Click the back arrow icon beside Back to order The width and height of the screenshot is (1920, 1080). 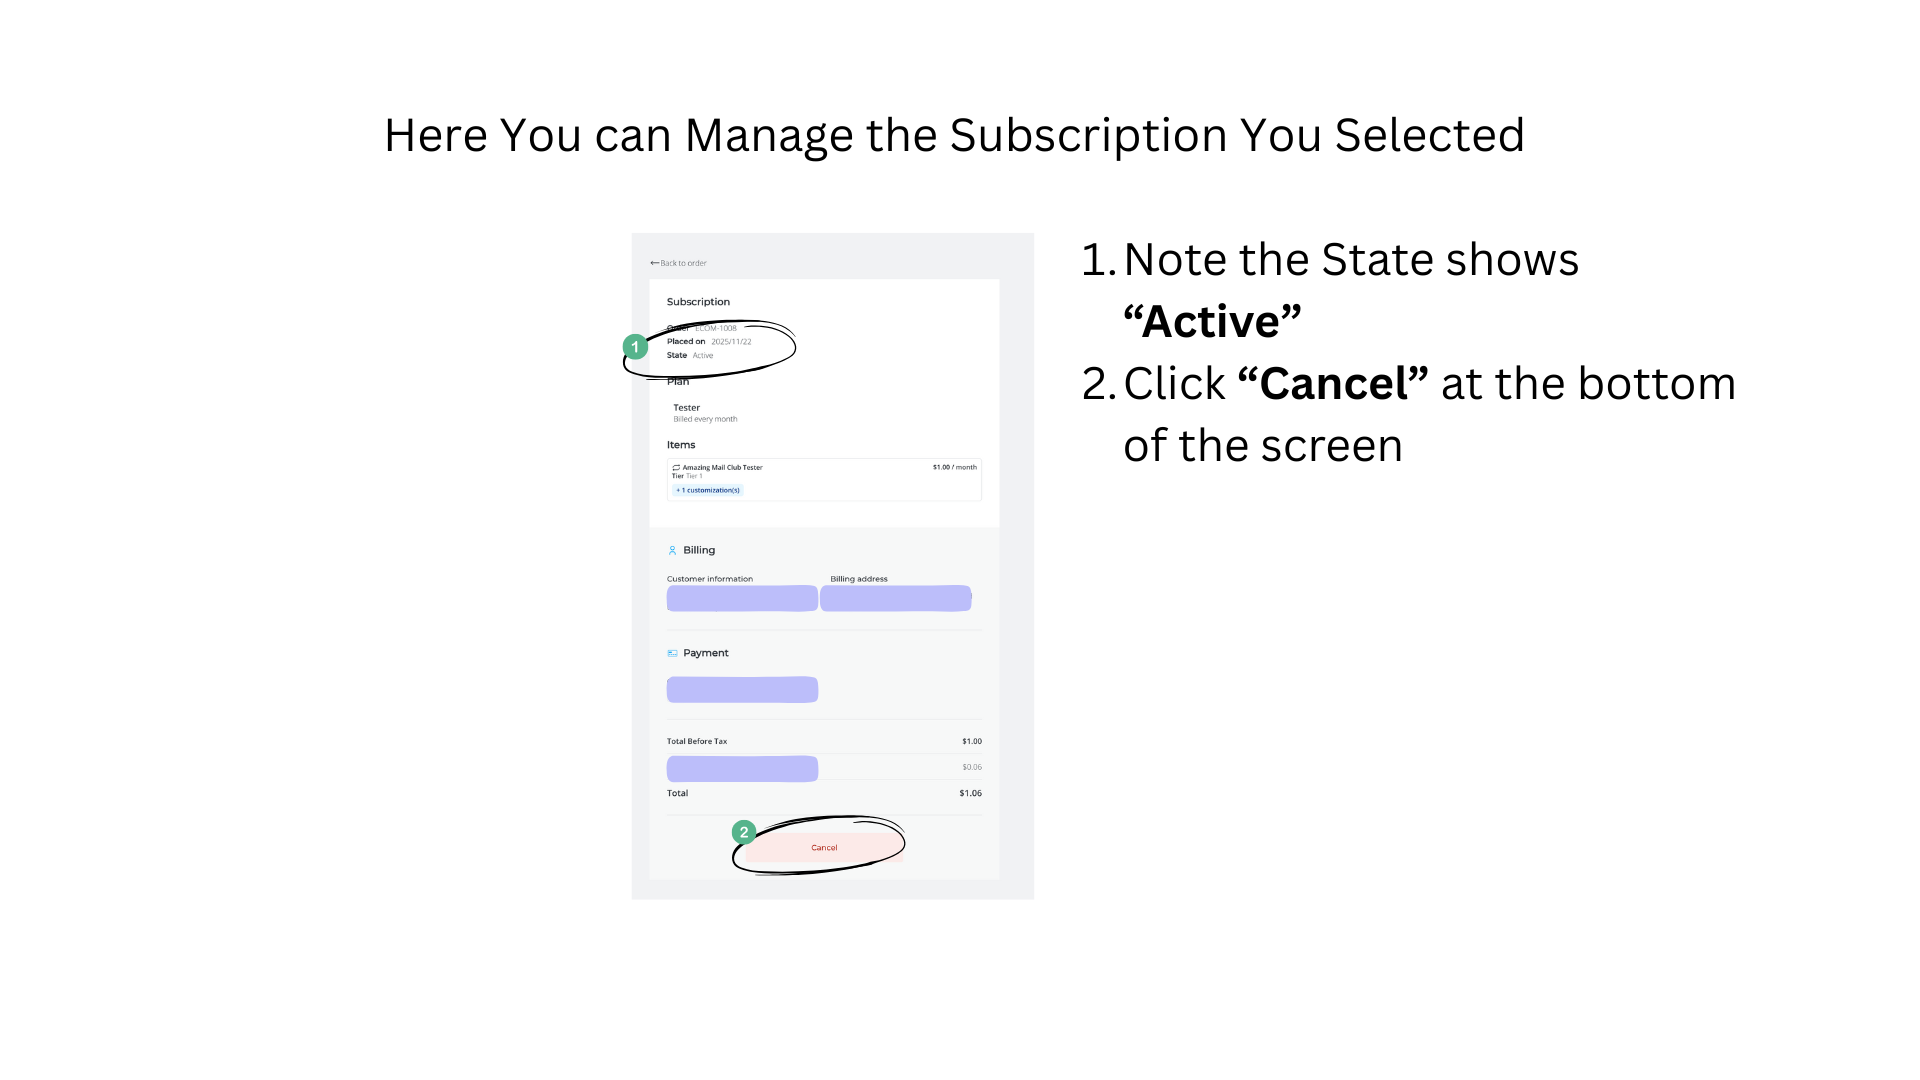654,263
